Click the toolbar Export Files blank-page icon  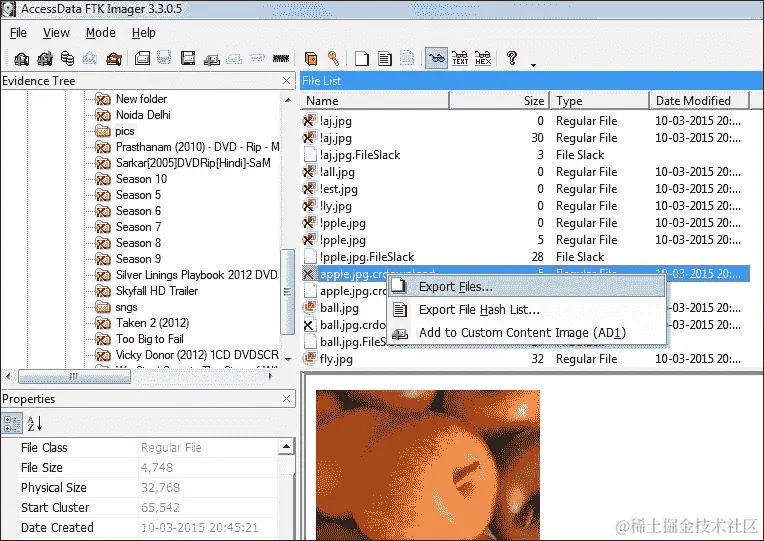click(362, 58)
